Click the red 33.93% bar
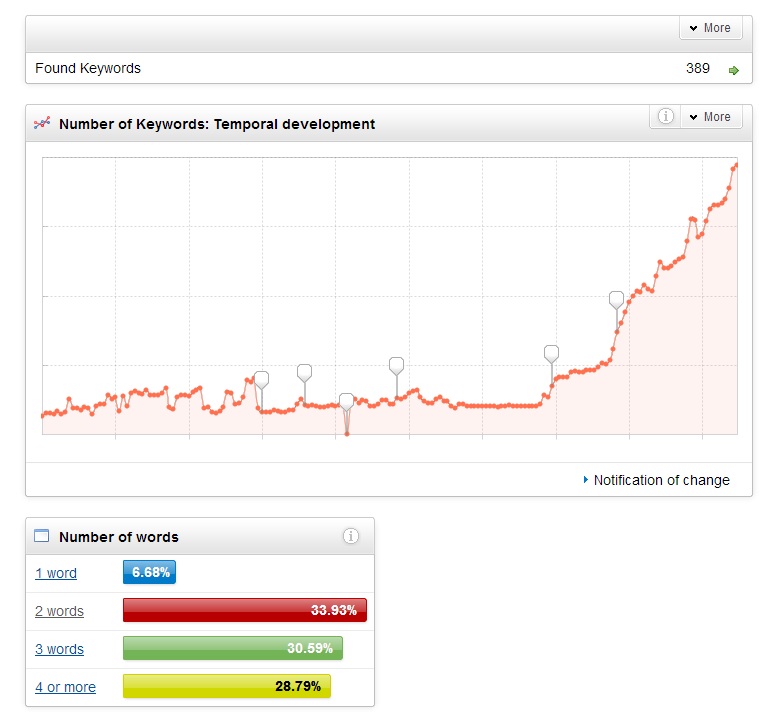Screen dimensions: 764x723 pyautogui.click(x=244, y=610)
